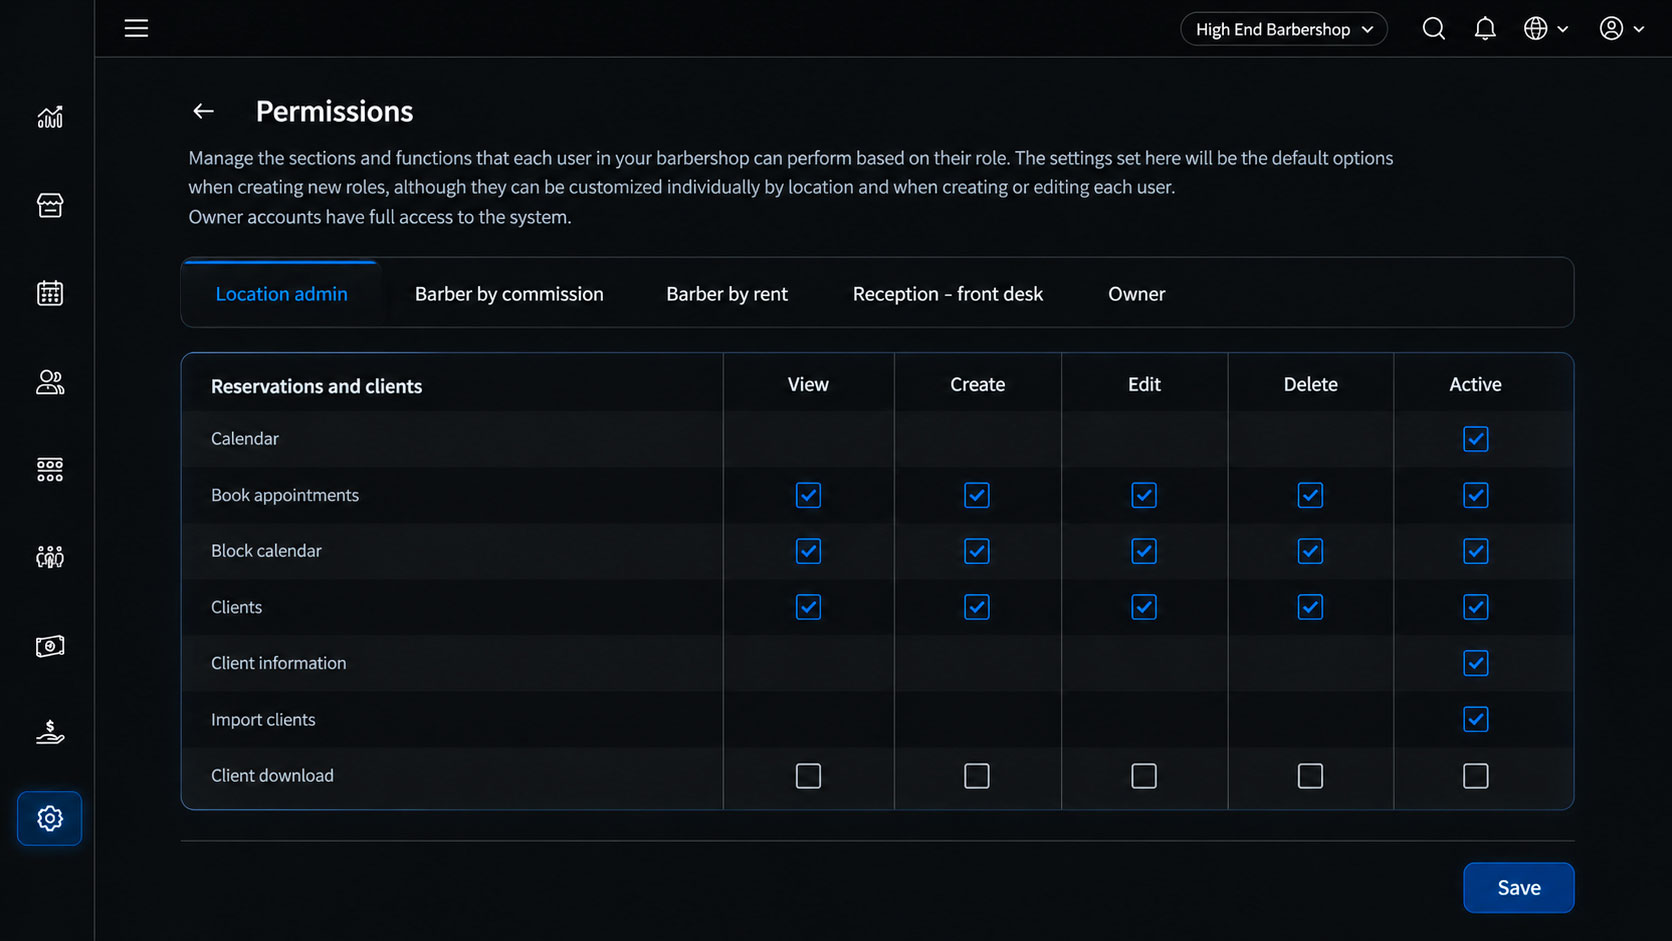The width and height of the screenshot is (1672, 941).
Task: Check Client download Active checkbox
Action: [x=1476, y=776]
